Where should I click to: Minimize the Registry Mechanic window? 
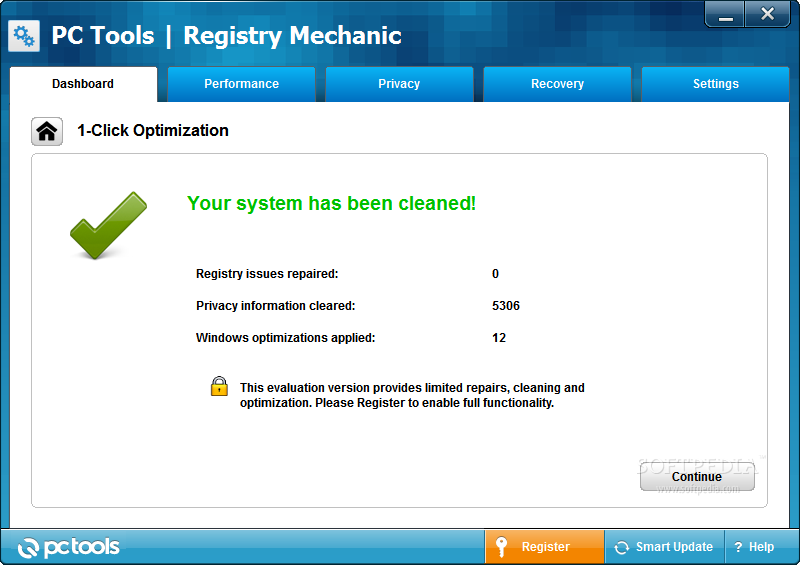(x=725, y=14)
